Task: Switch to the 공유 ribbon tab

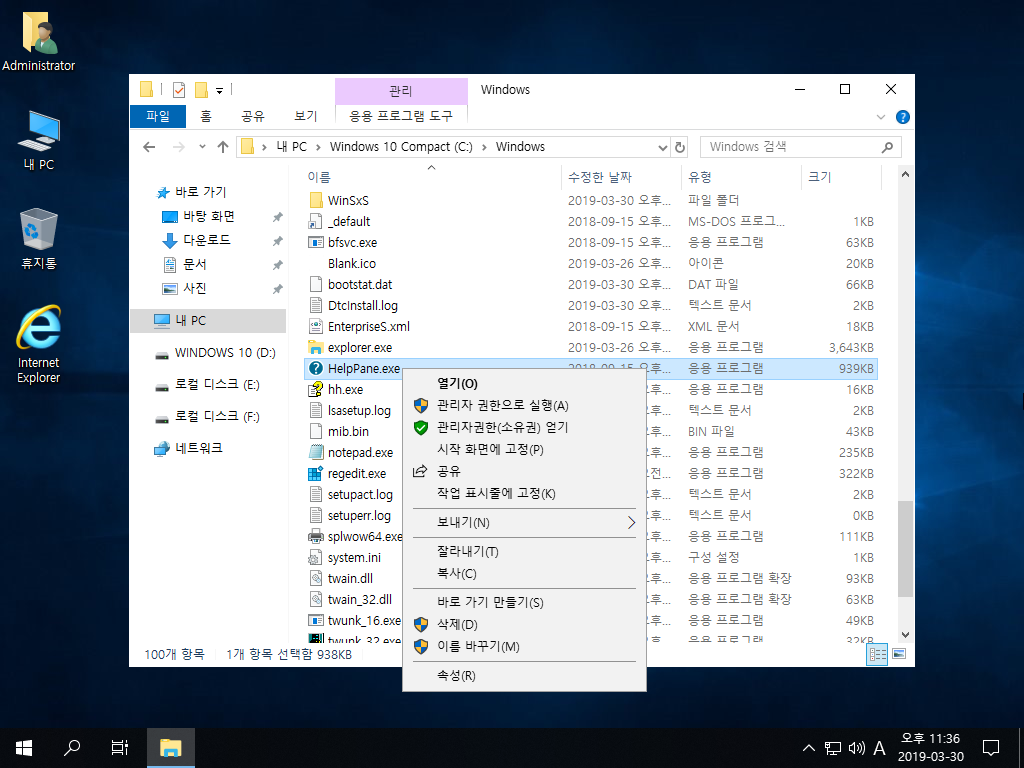Action: [253, 116]
